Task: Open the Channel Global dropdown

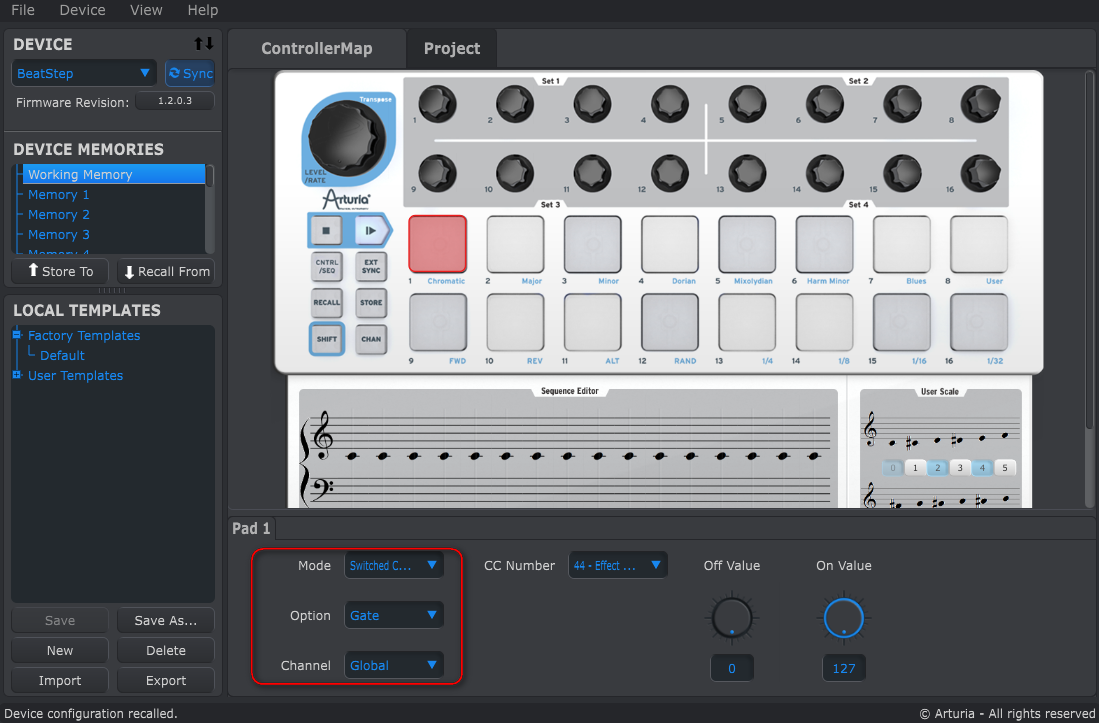Action: pos(394,666)
